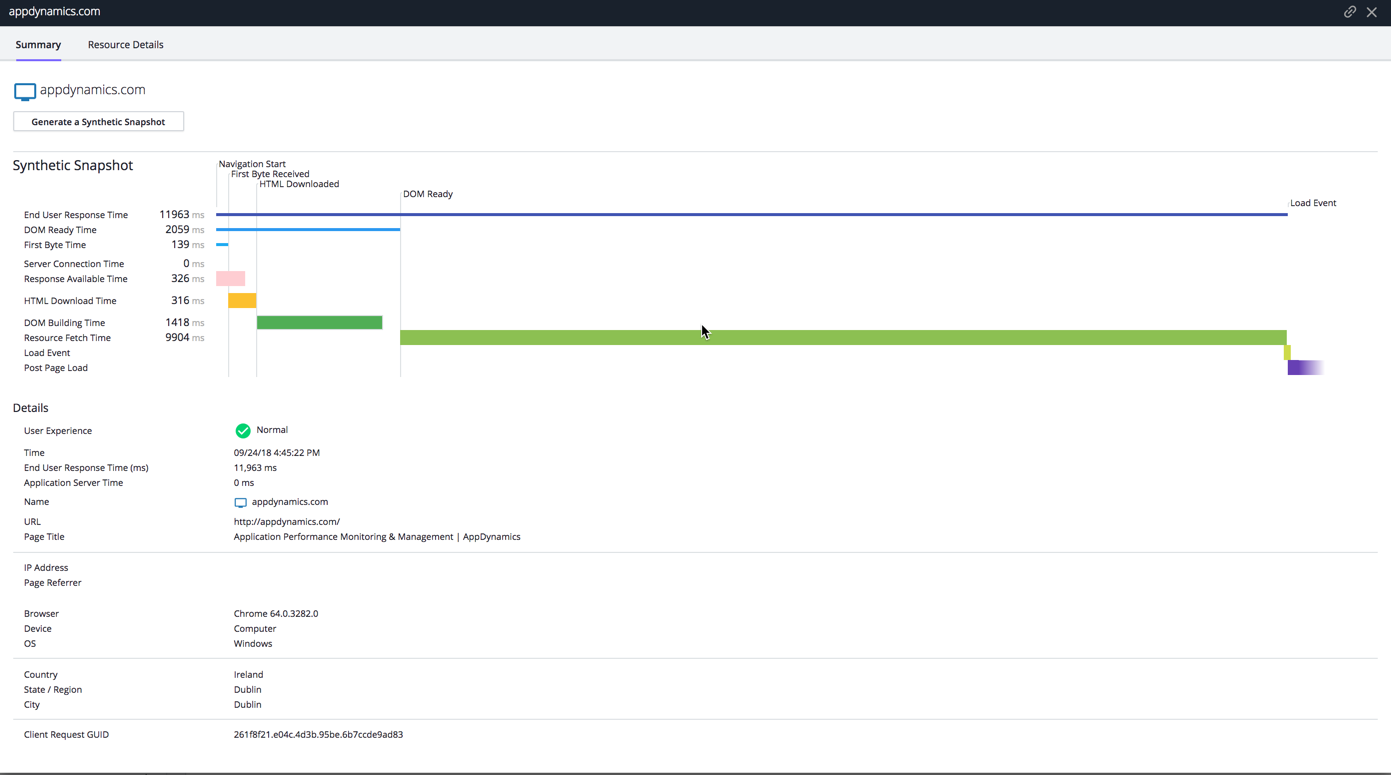This screenshot has height=775, width=1391.
Task: Click the DOM Building Time label
Action: (65, 323)
